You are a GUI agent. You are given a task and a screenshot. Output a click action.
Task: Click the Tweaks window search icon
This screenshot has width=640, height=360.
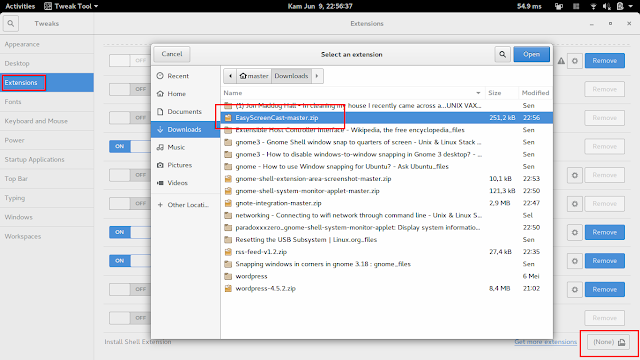(x=11, y=24)
